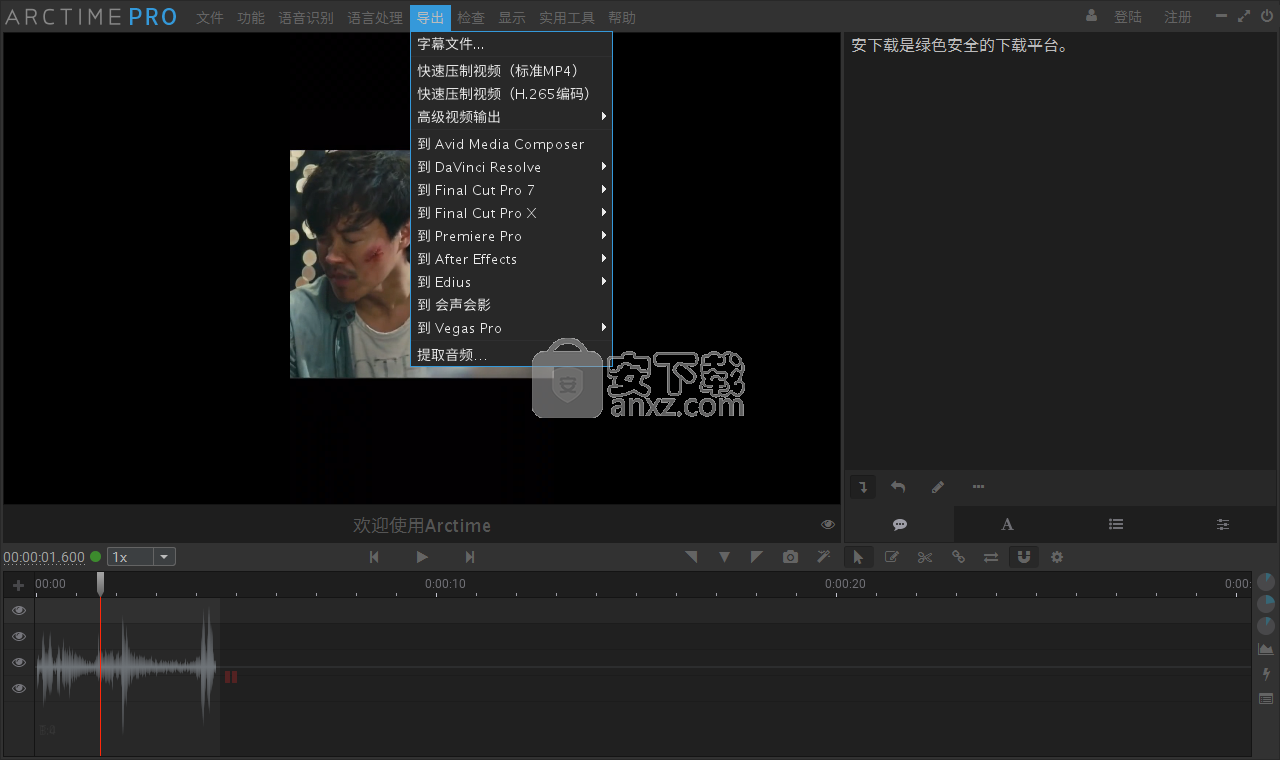Open the 文件 menu
The width and height of the screenshot is (1280, 760).
[x=210, y=17]
